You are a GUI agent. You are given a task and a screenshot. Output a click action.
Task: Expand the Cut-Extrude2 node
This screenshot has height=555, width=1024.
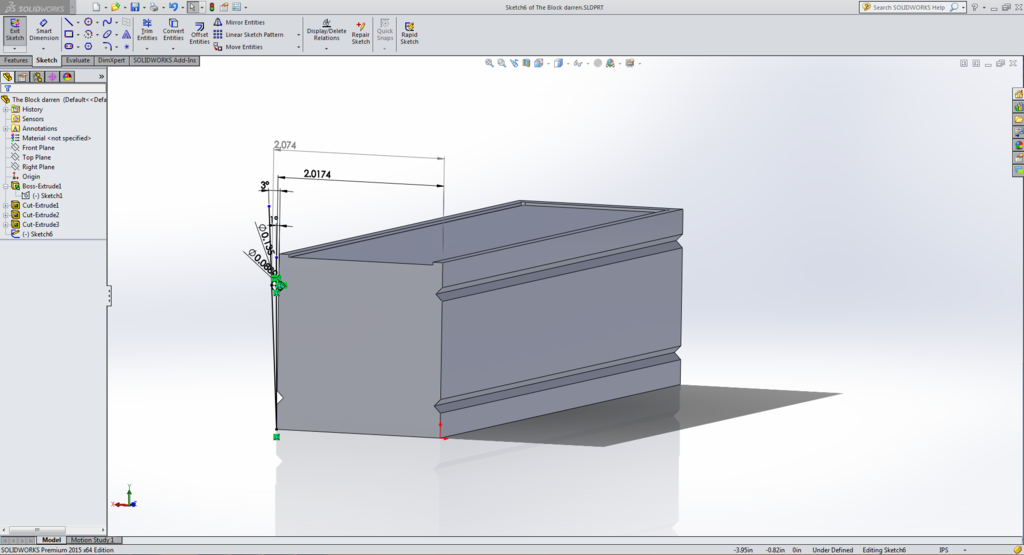coord(6,215)
